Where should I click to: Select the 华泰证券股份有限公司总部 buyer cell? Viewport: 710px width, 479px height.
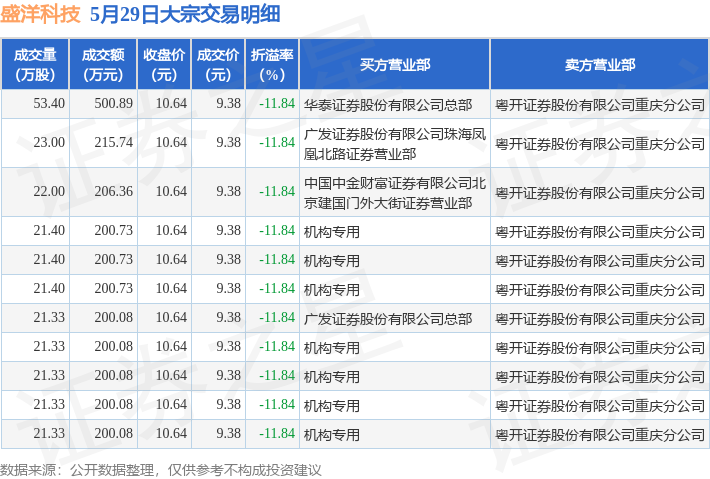(x=395, y=104)
